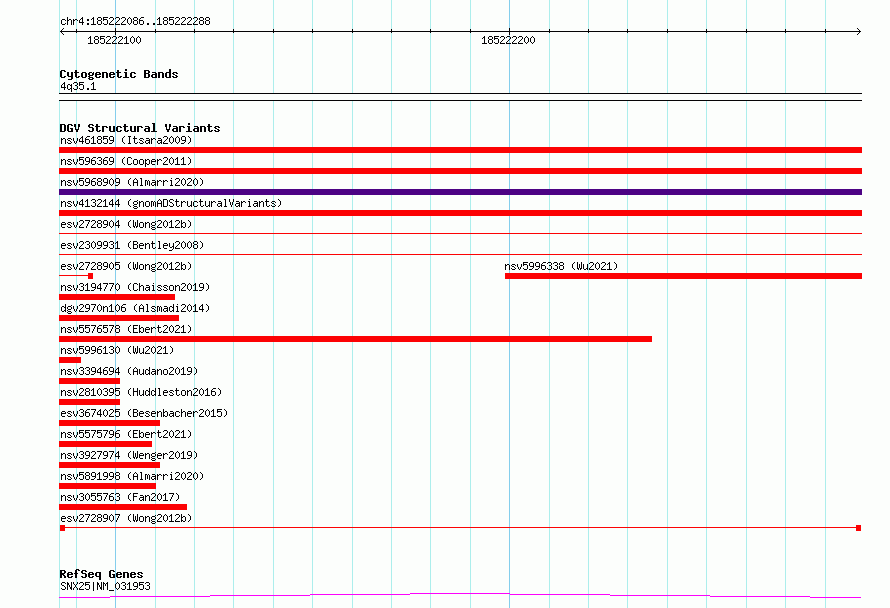This screenshot has width=890, height=608.
Task: Open the nsv5575796 (Ebert2021) label
Action: click(x=126, y=434)
